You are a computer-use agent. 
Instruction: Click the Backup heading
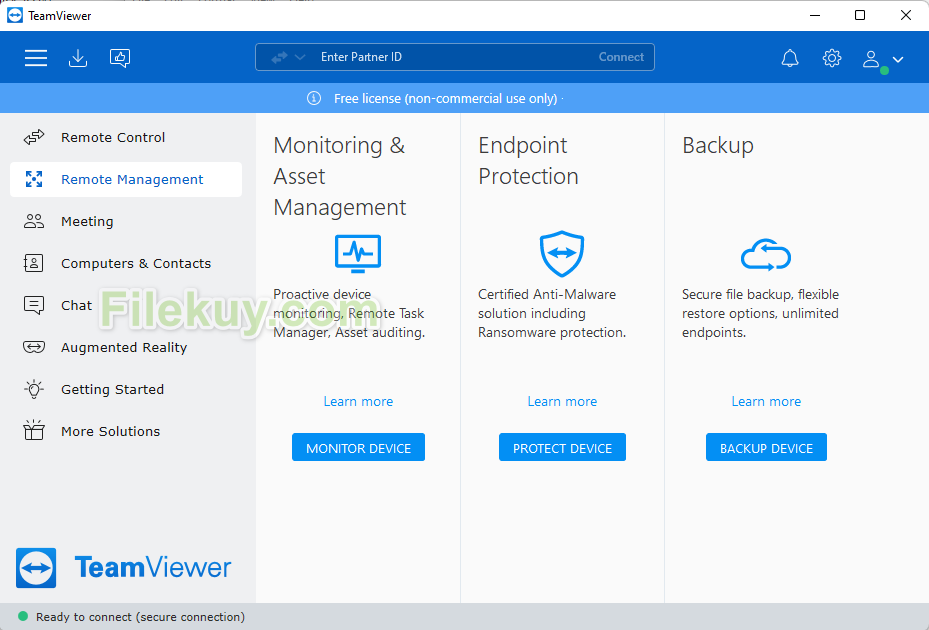(717, 145)
